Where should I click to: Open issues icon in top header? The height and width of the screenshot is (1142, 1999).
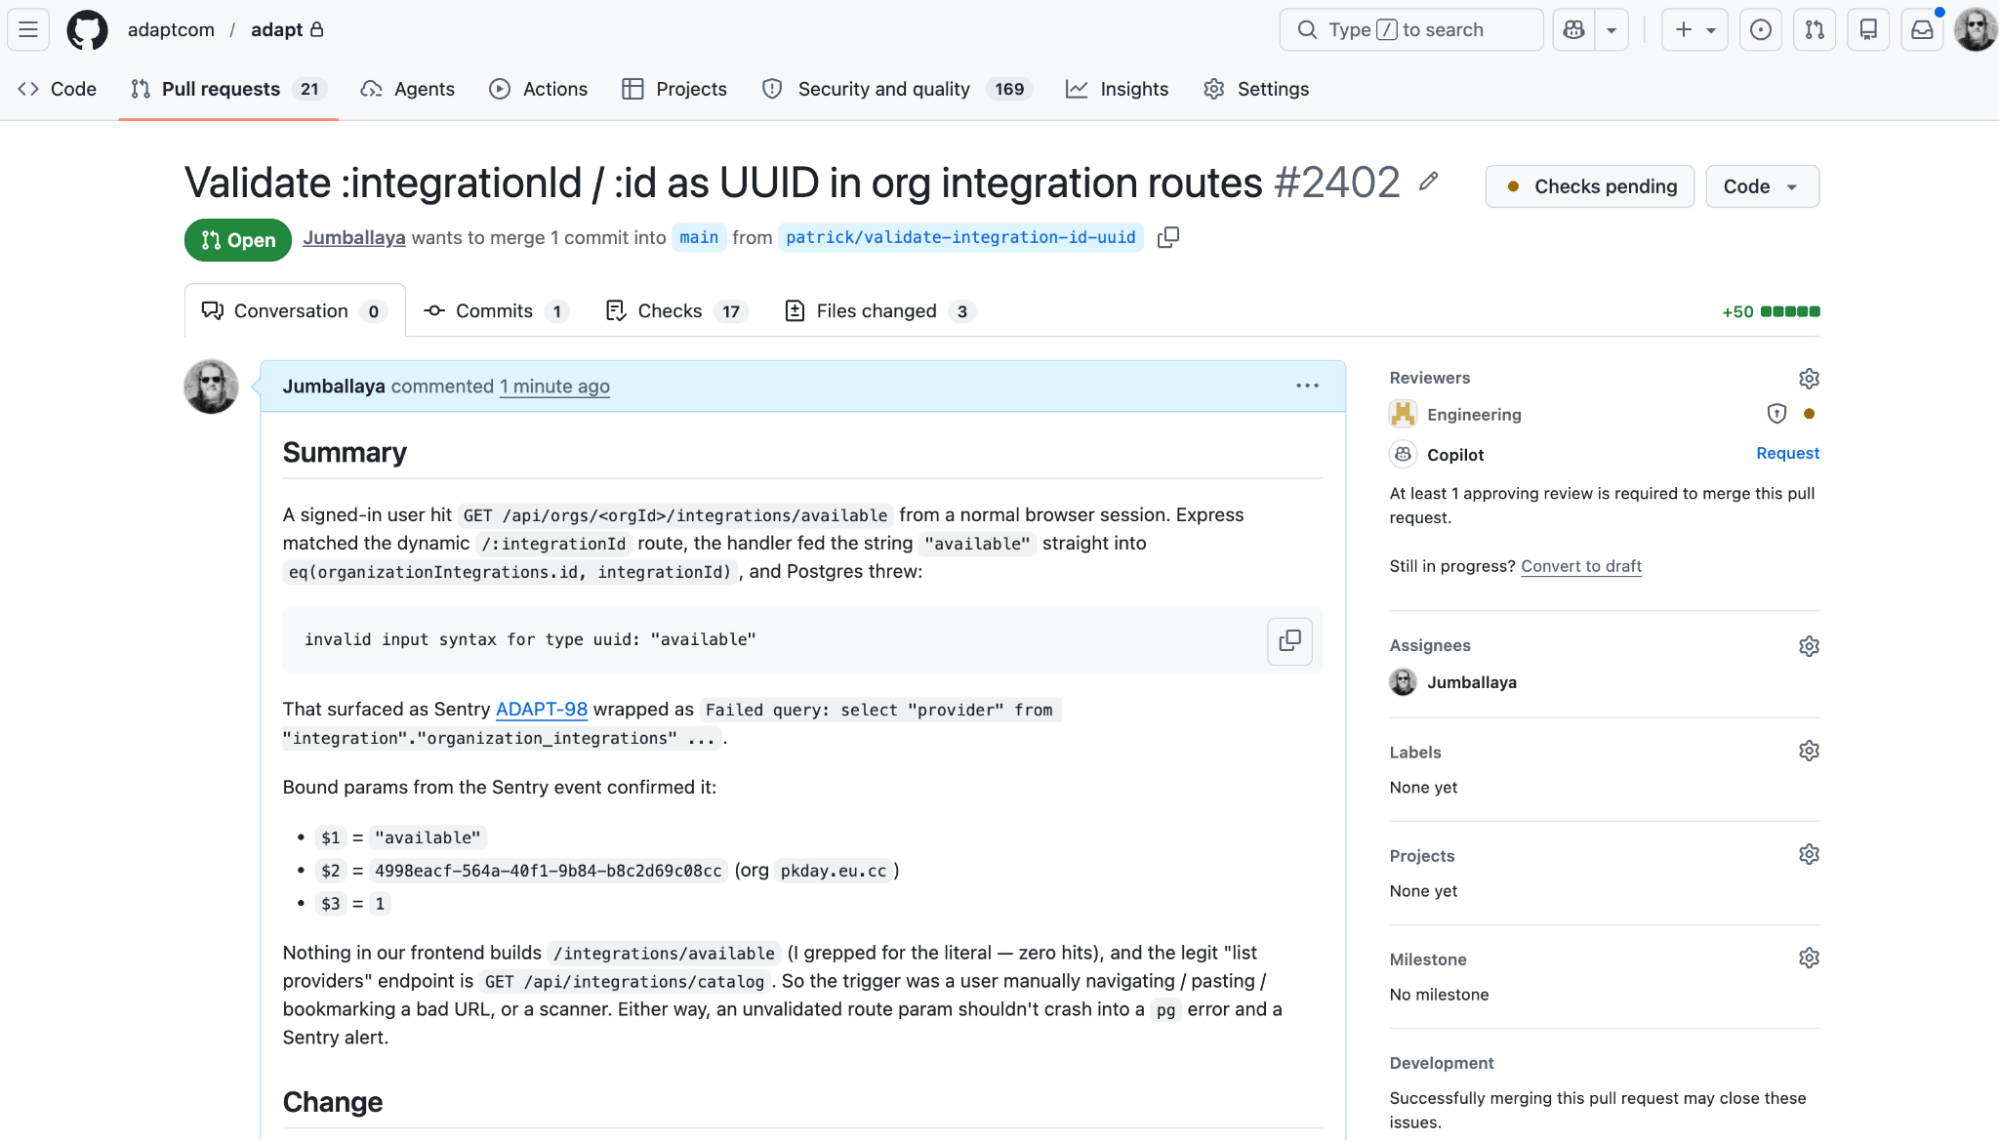pos(1761,30)
